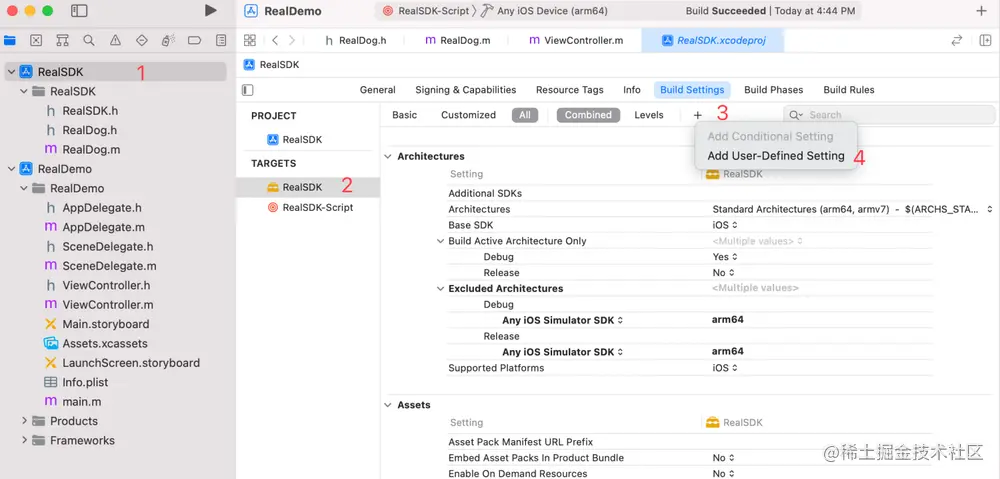
Task: Collapse the Assets section
Action: 388,405
